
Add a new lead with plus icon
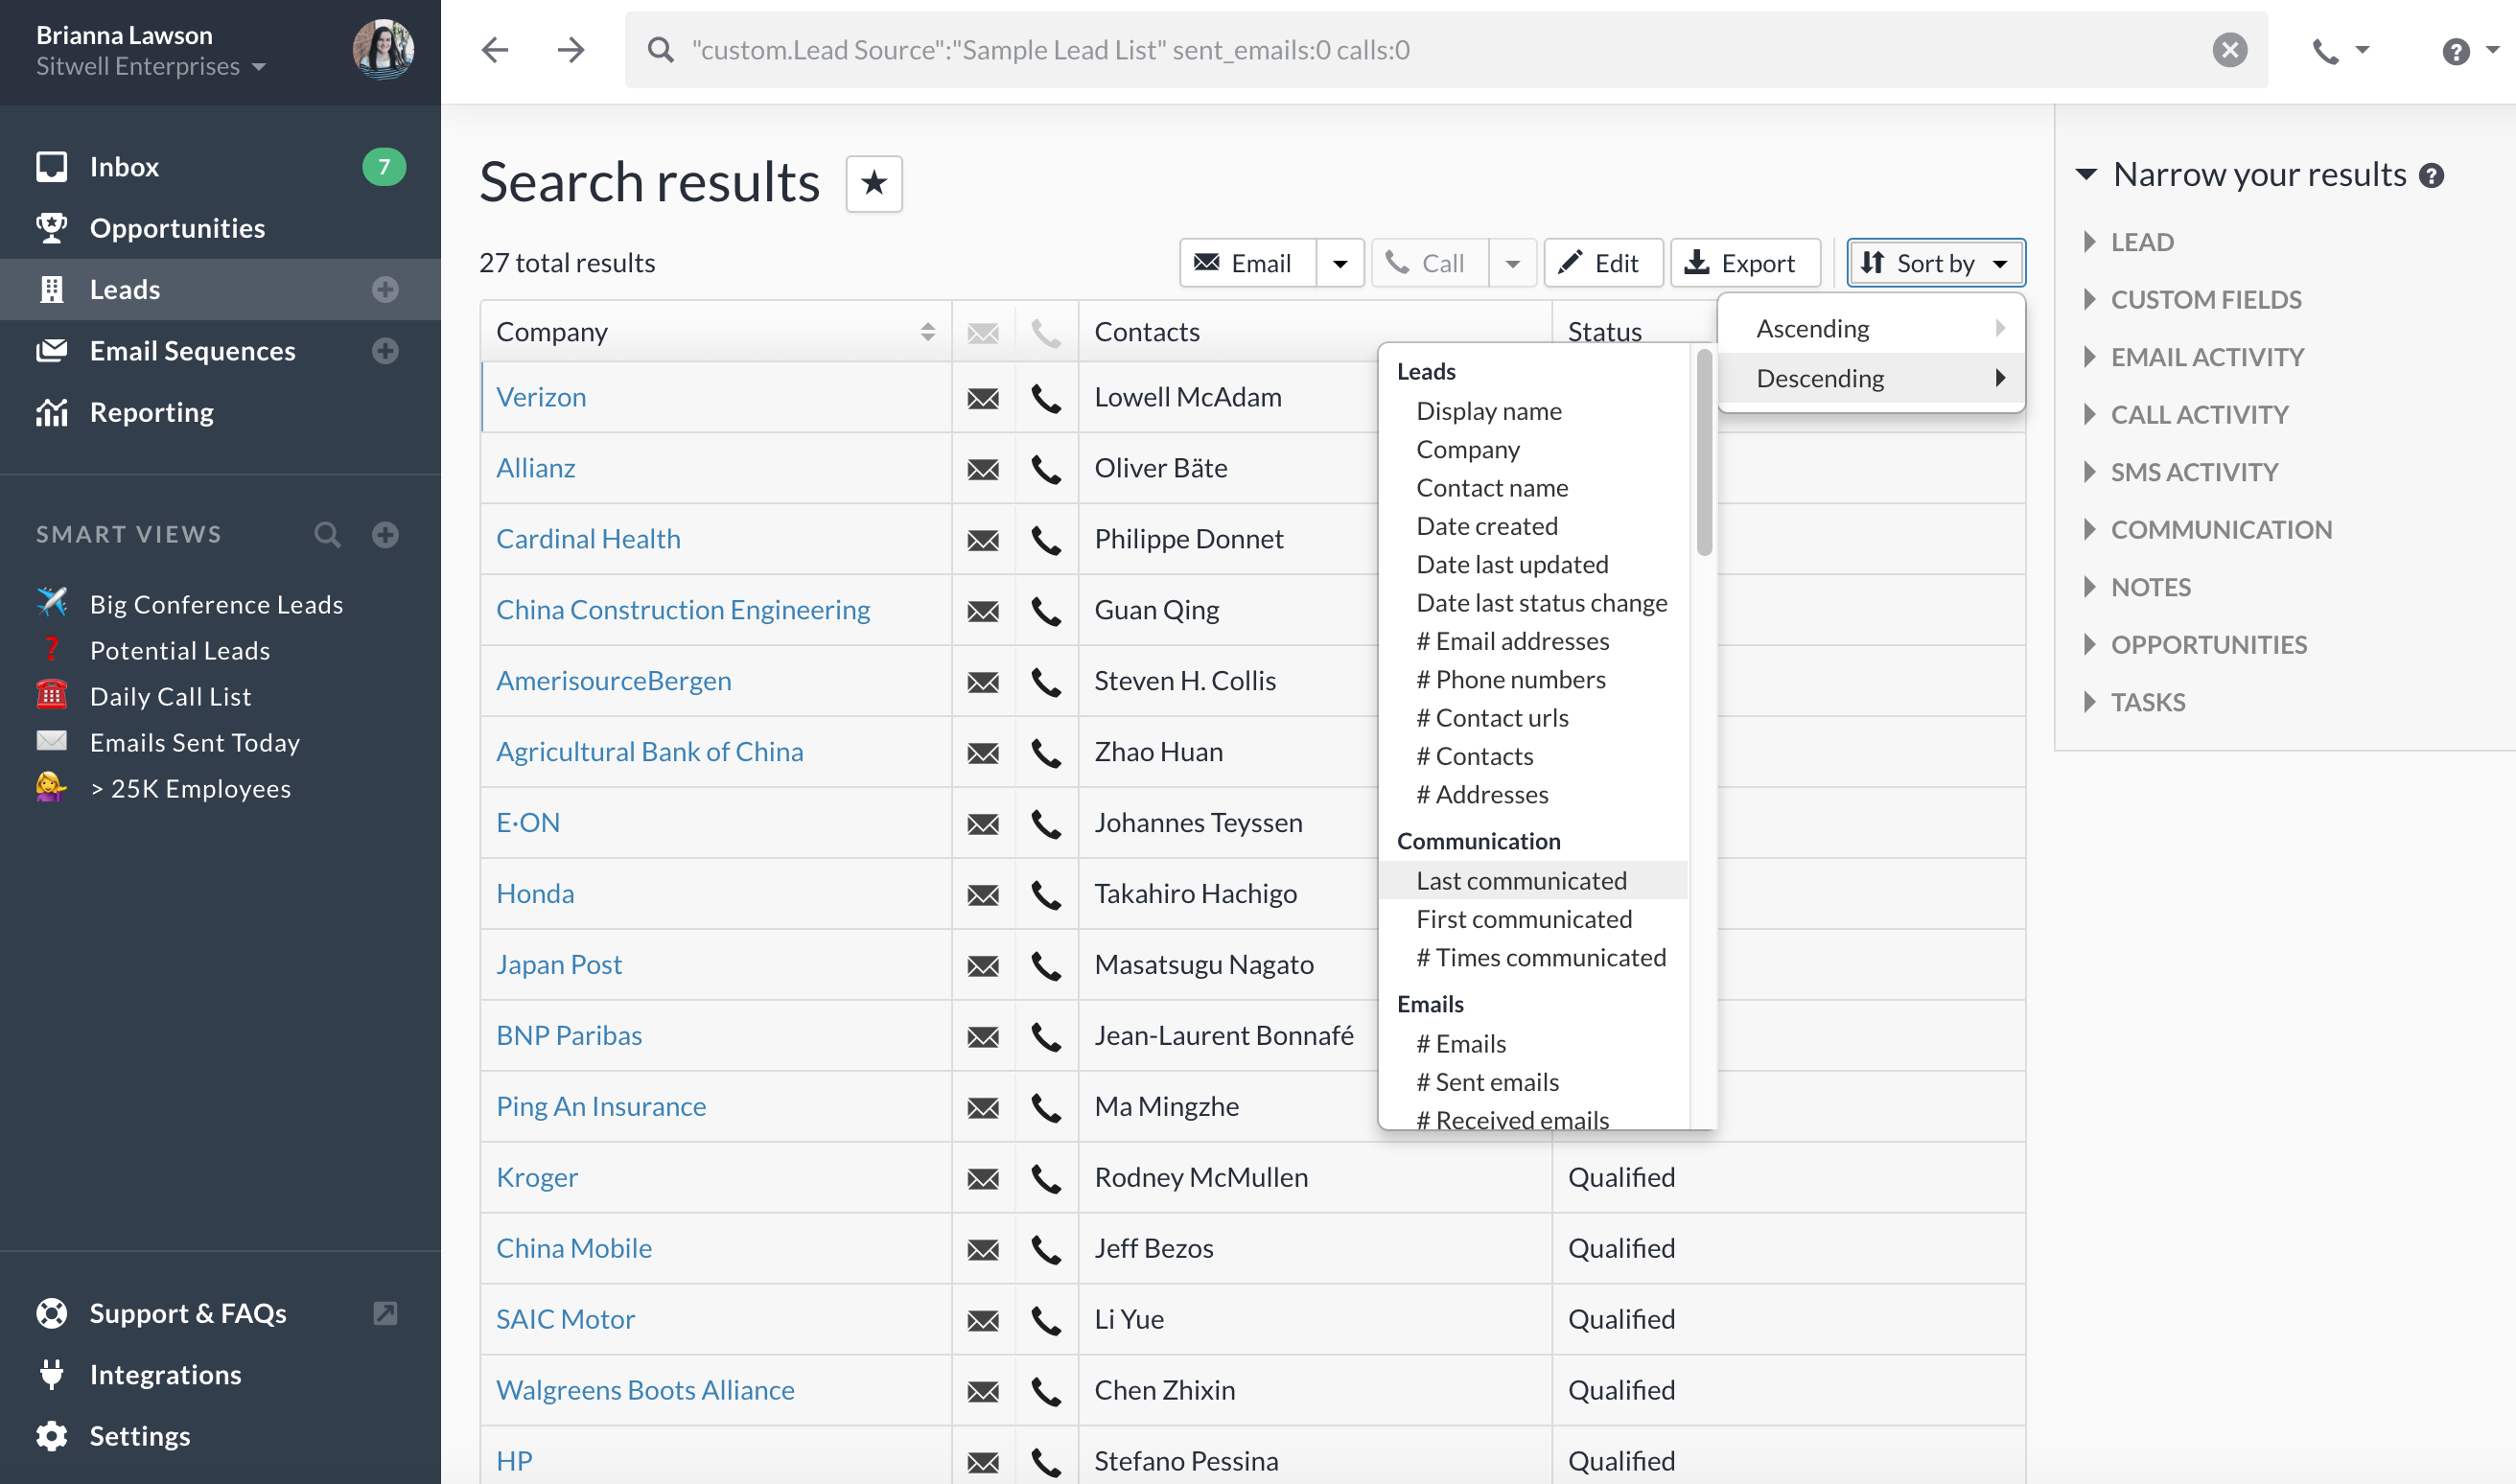click(385, 290)
